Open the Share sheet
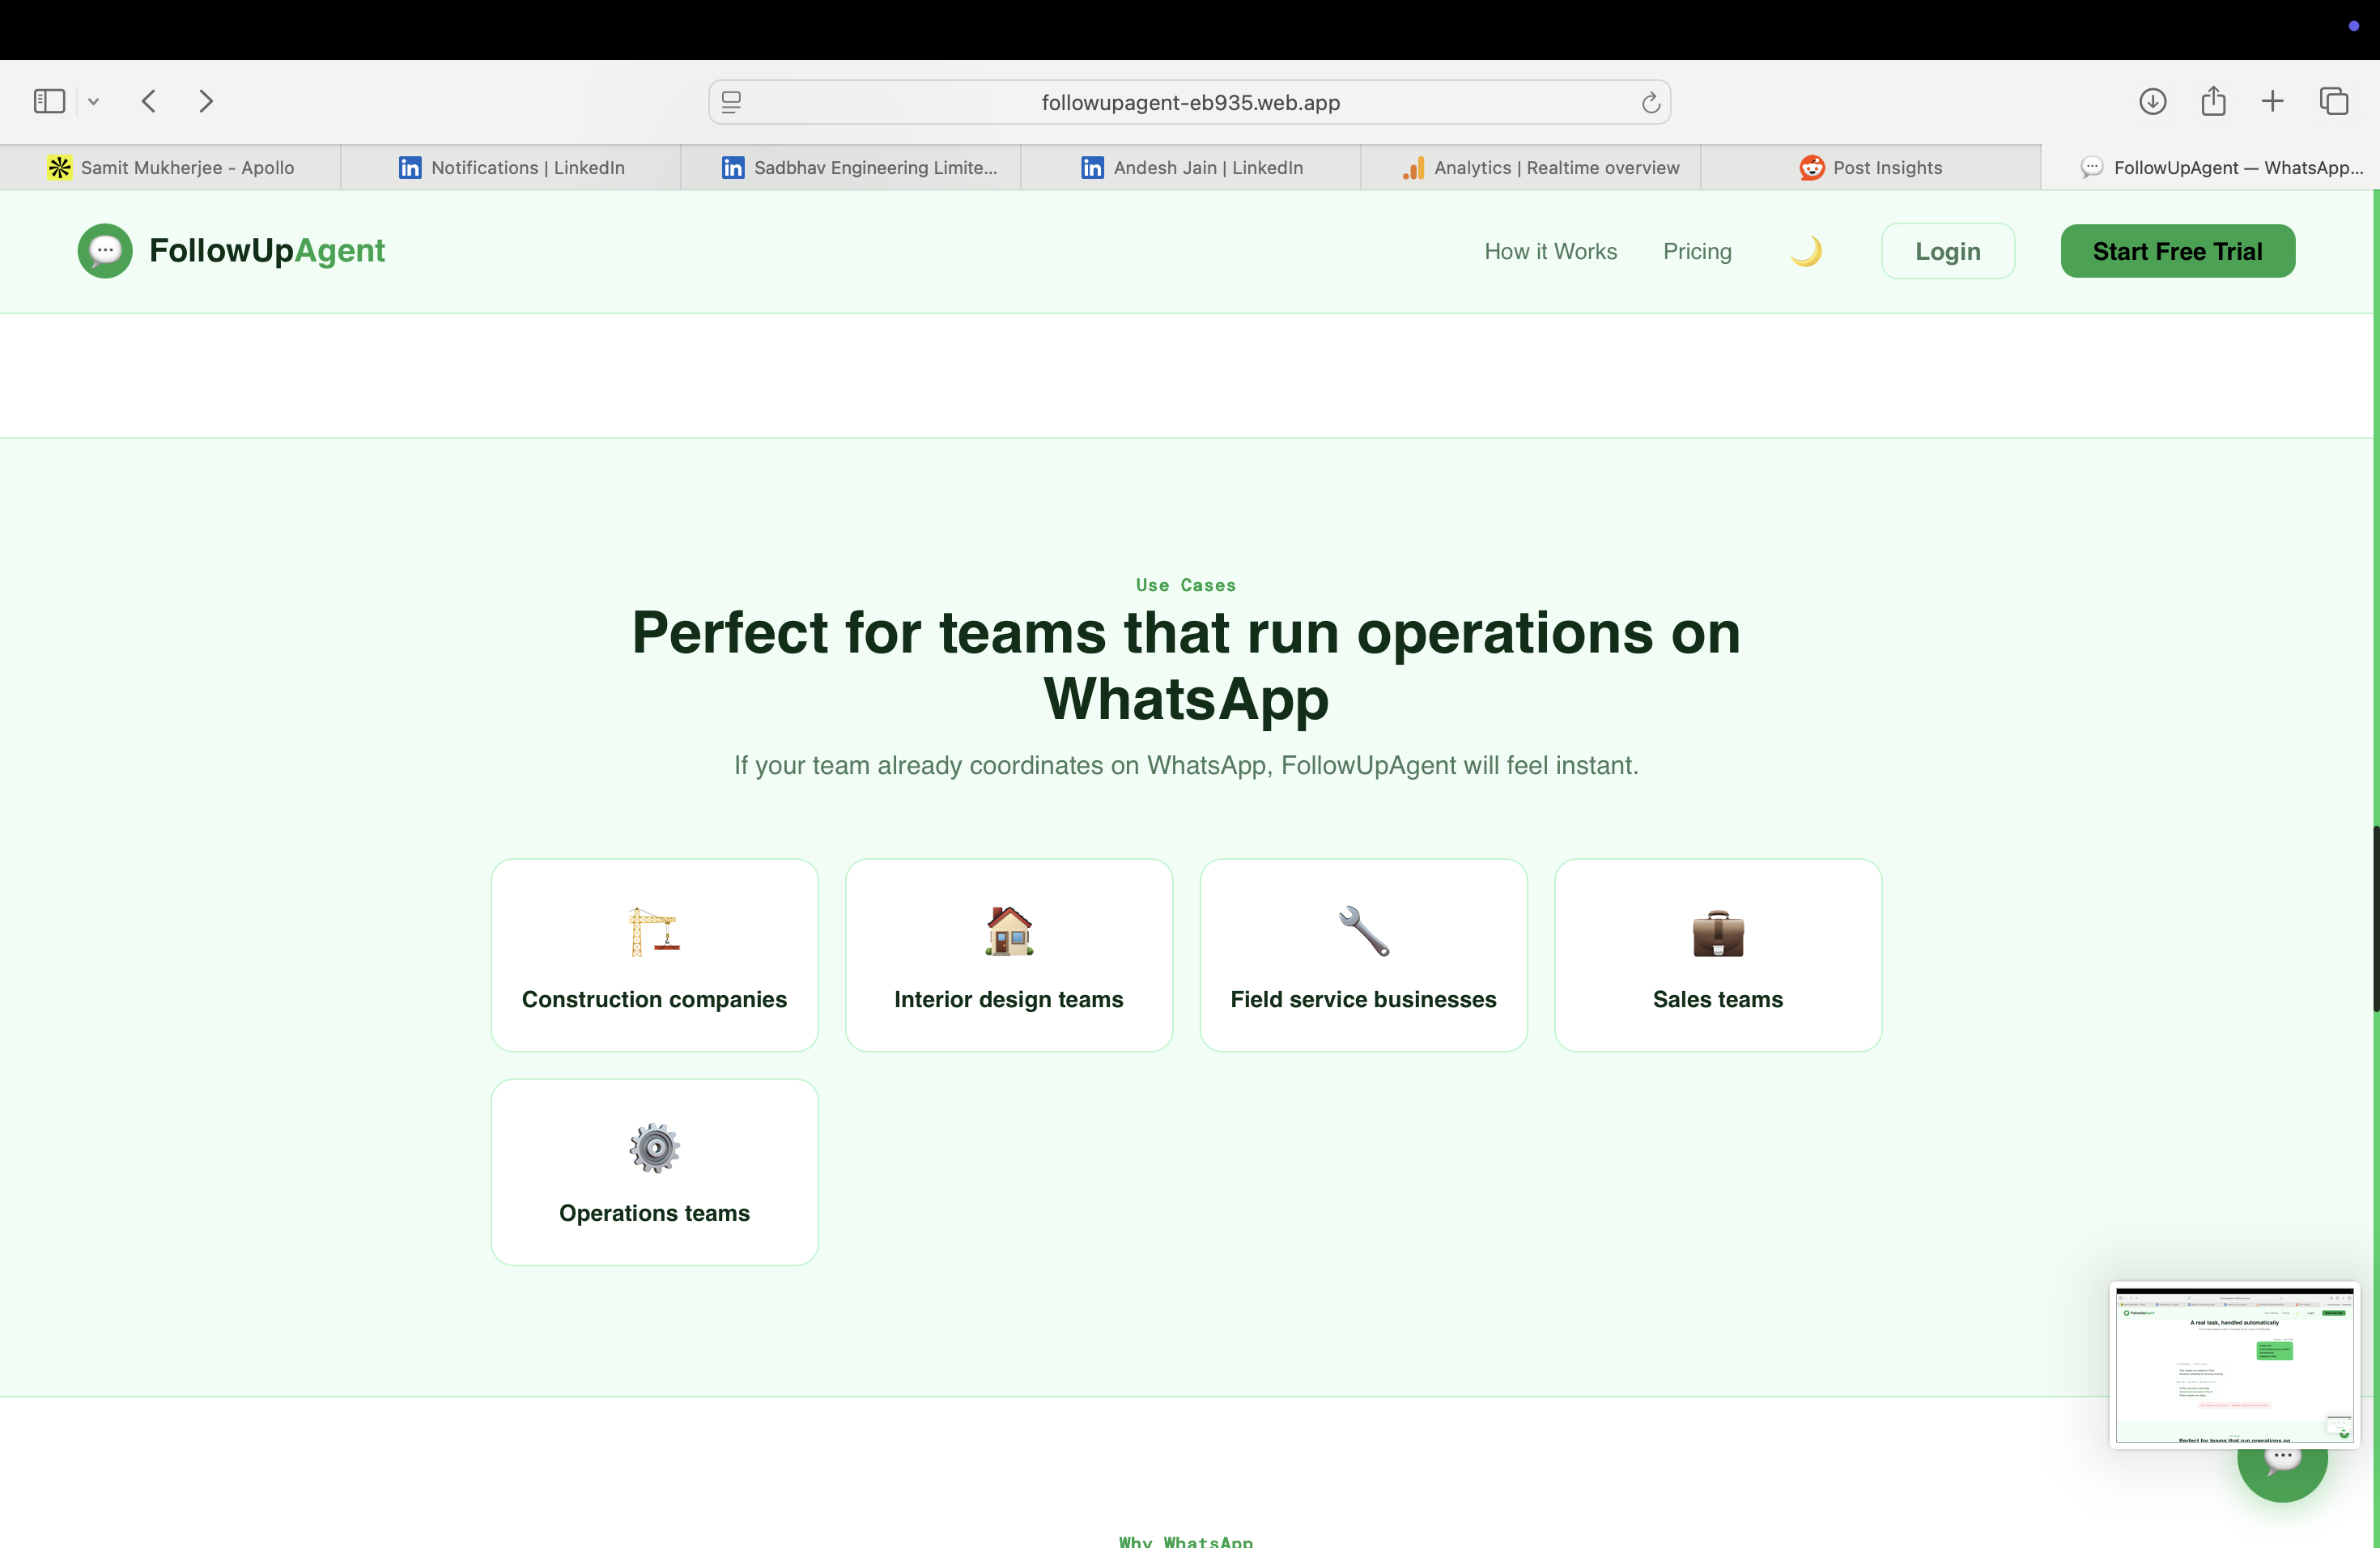The image size is (2380, 1548). tap(2213, 101)
